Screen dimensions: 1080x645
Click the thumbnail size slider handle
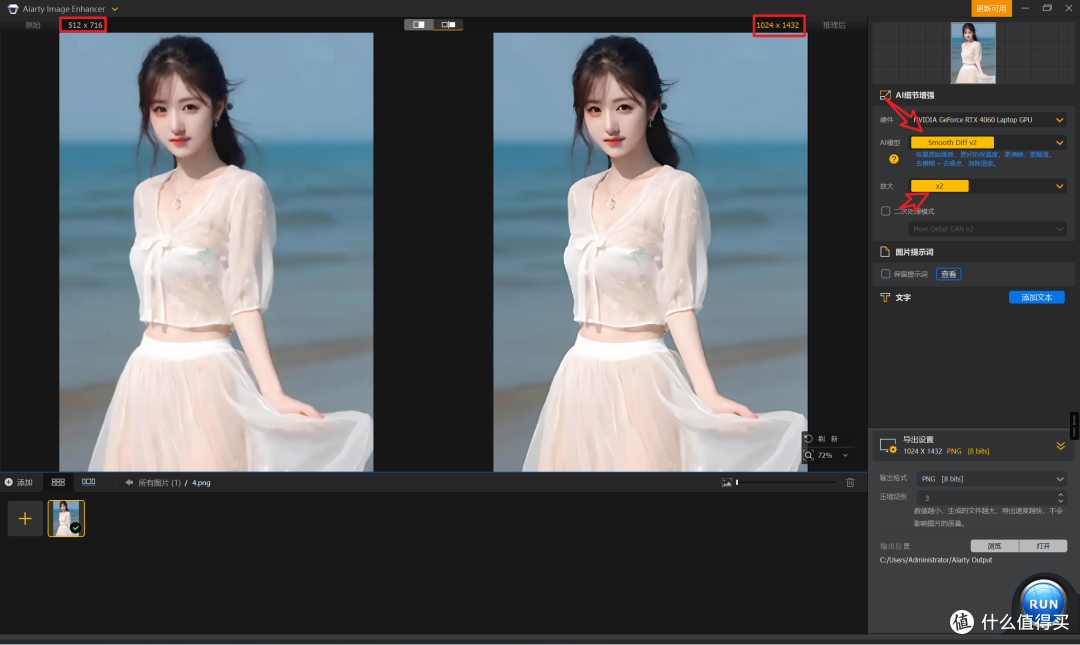coord(737,482)
